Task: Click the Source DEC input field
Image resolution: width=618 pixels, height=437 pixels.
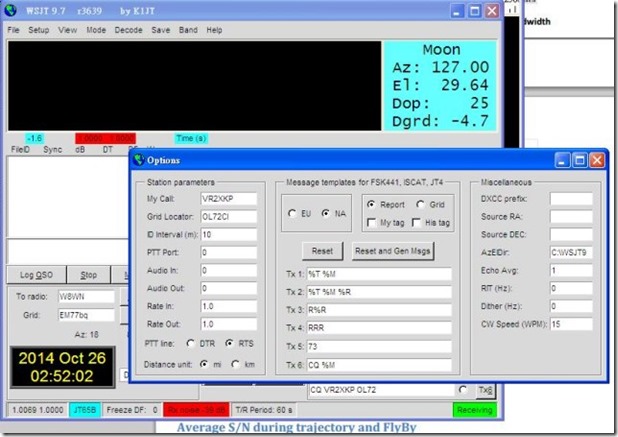Action: coord(571,234)
